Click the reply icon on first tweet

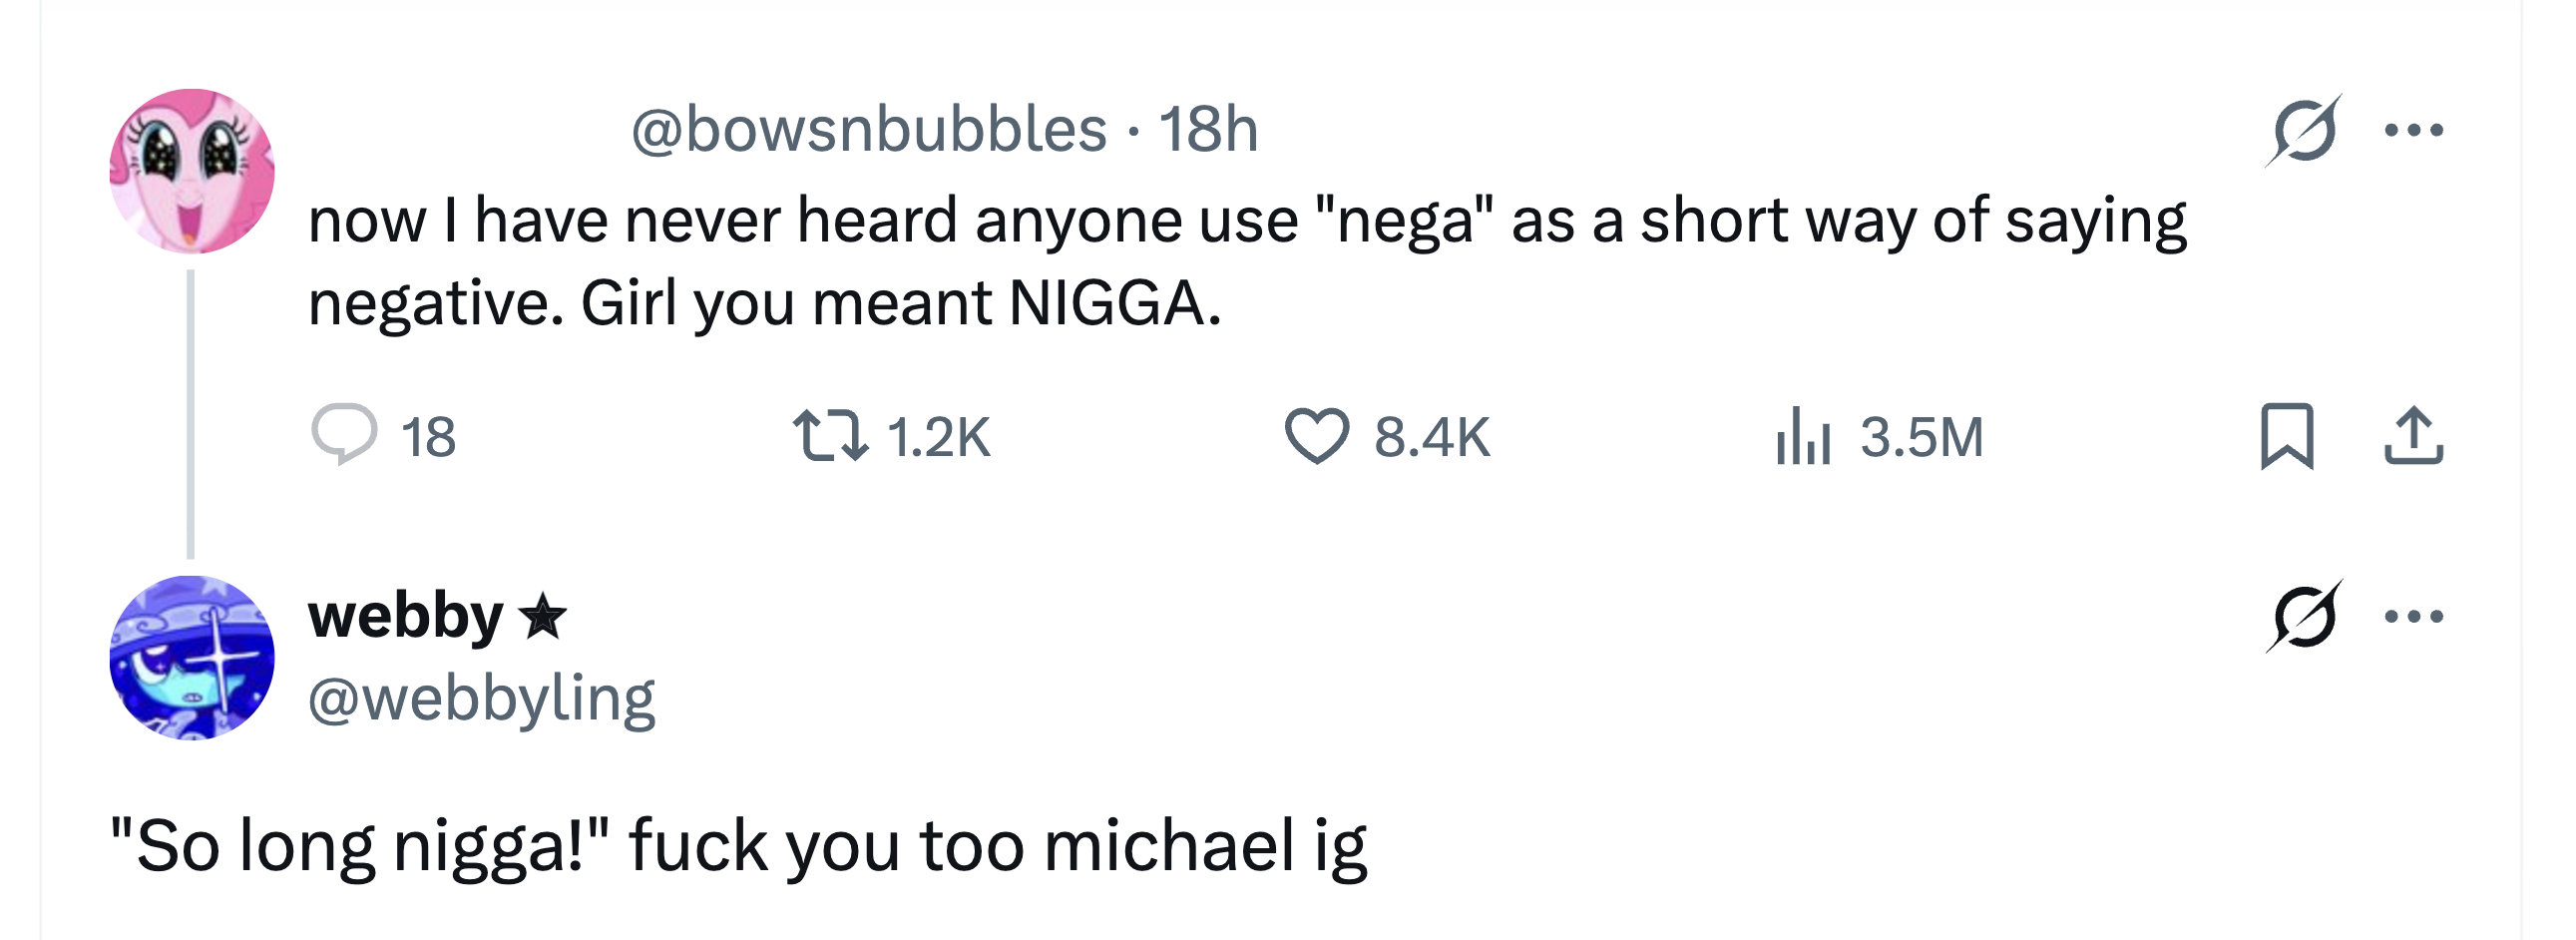[x=344, y=435]
